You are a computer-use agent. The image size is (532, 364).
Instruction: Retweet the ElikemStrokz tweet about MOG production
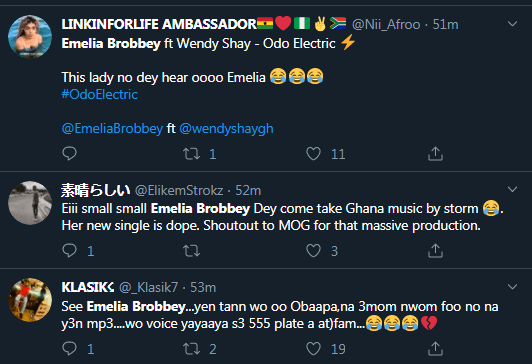[x=191, y=251]
